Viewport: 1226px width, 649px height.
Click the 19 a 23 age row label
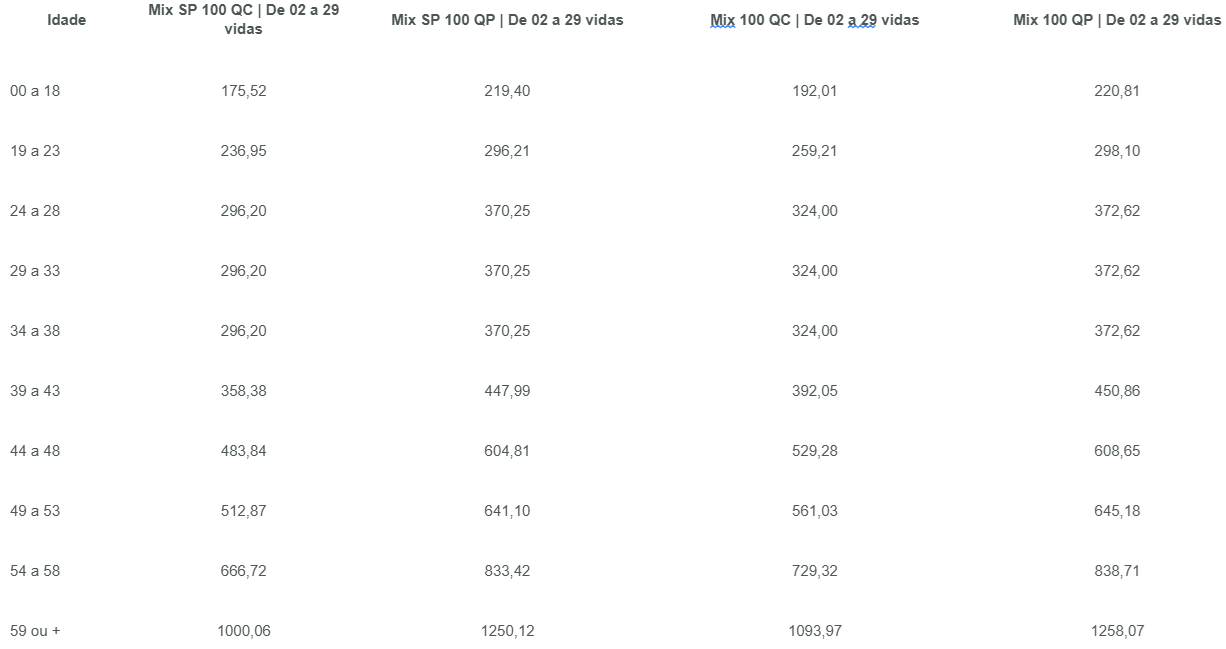(x=35, y=151)
